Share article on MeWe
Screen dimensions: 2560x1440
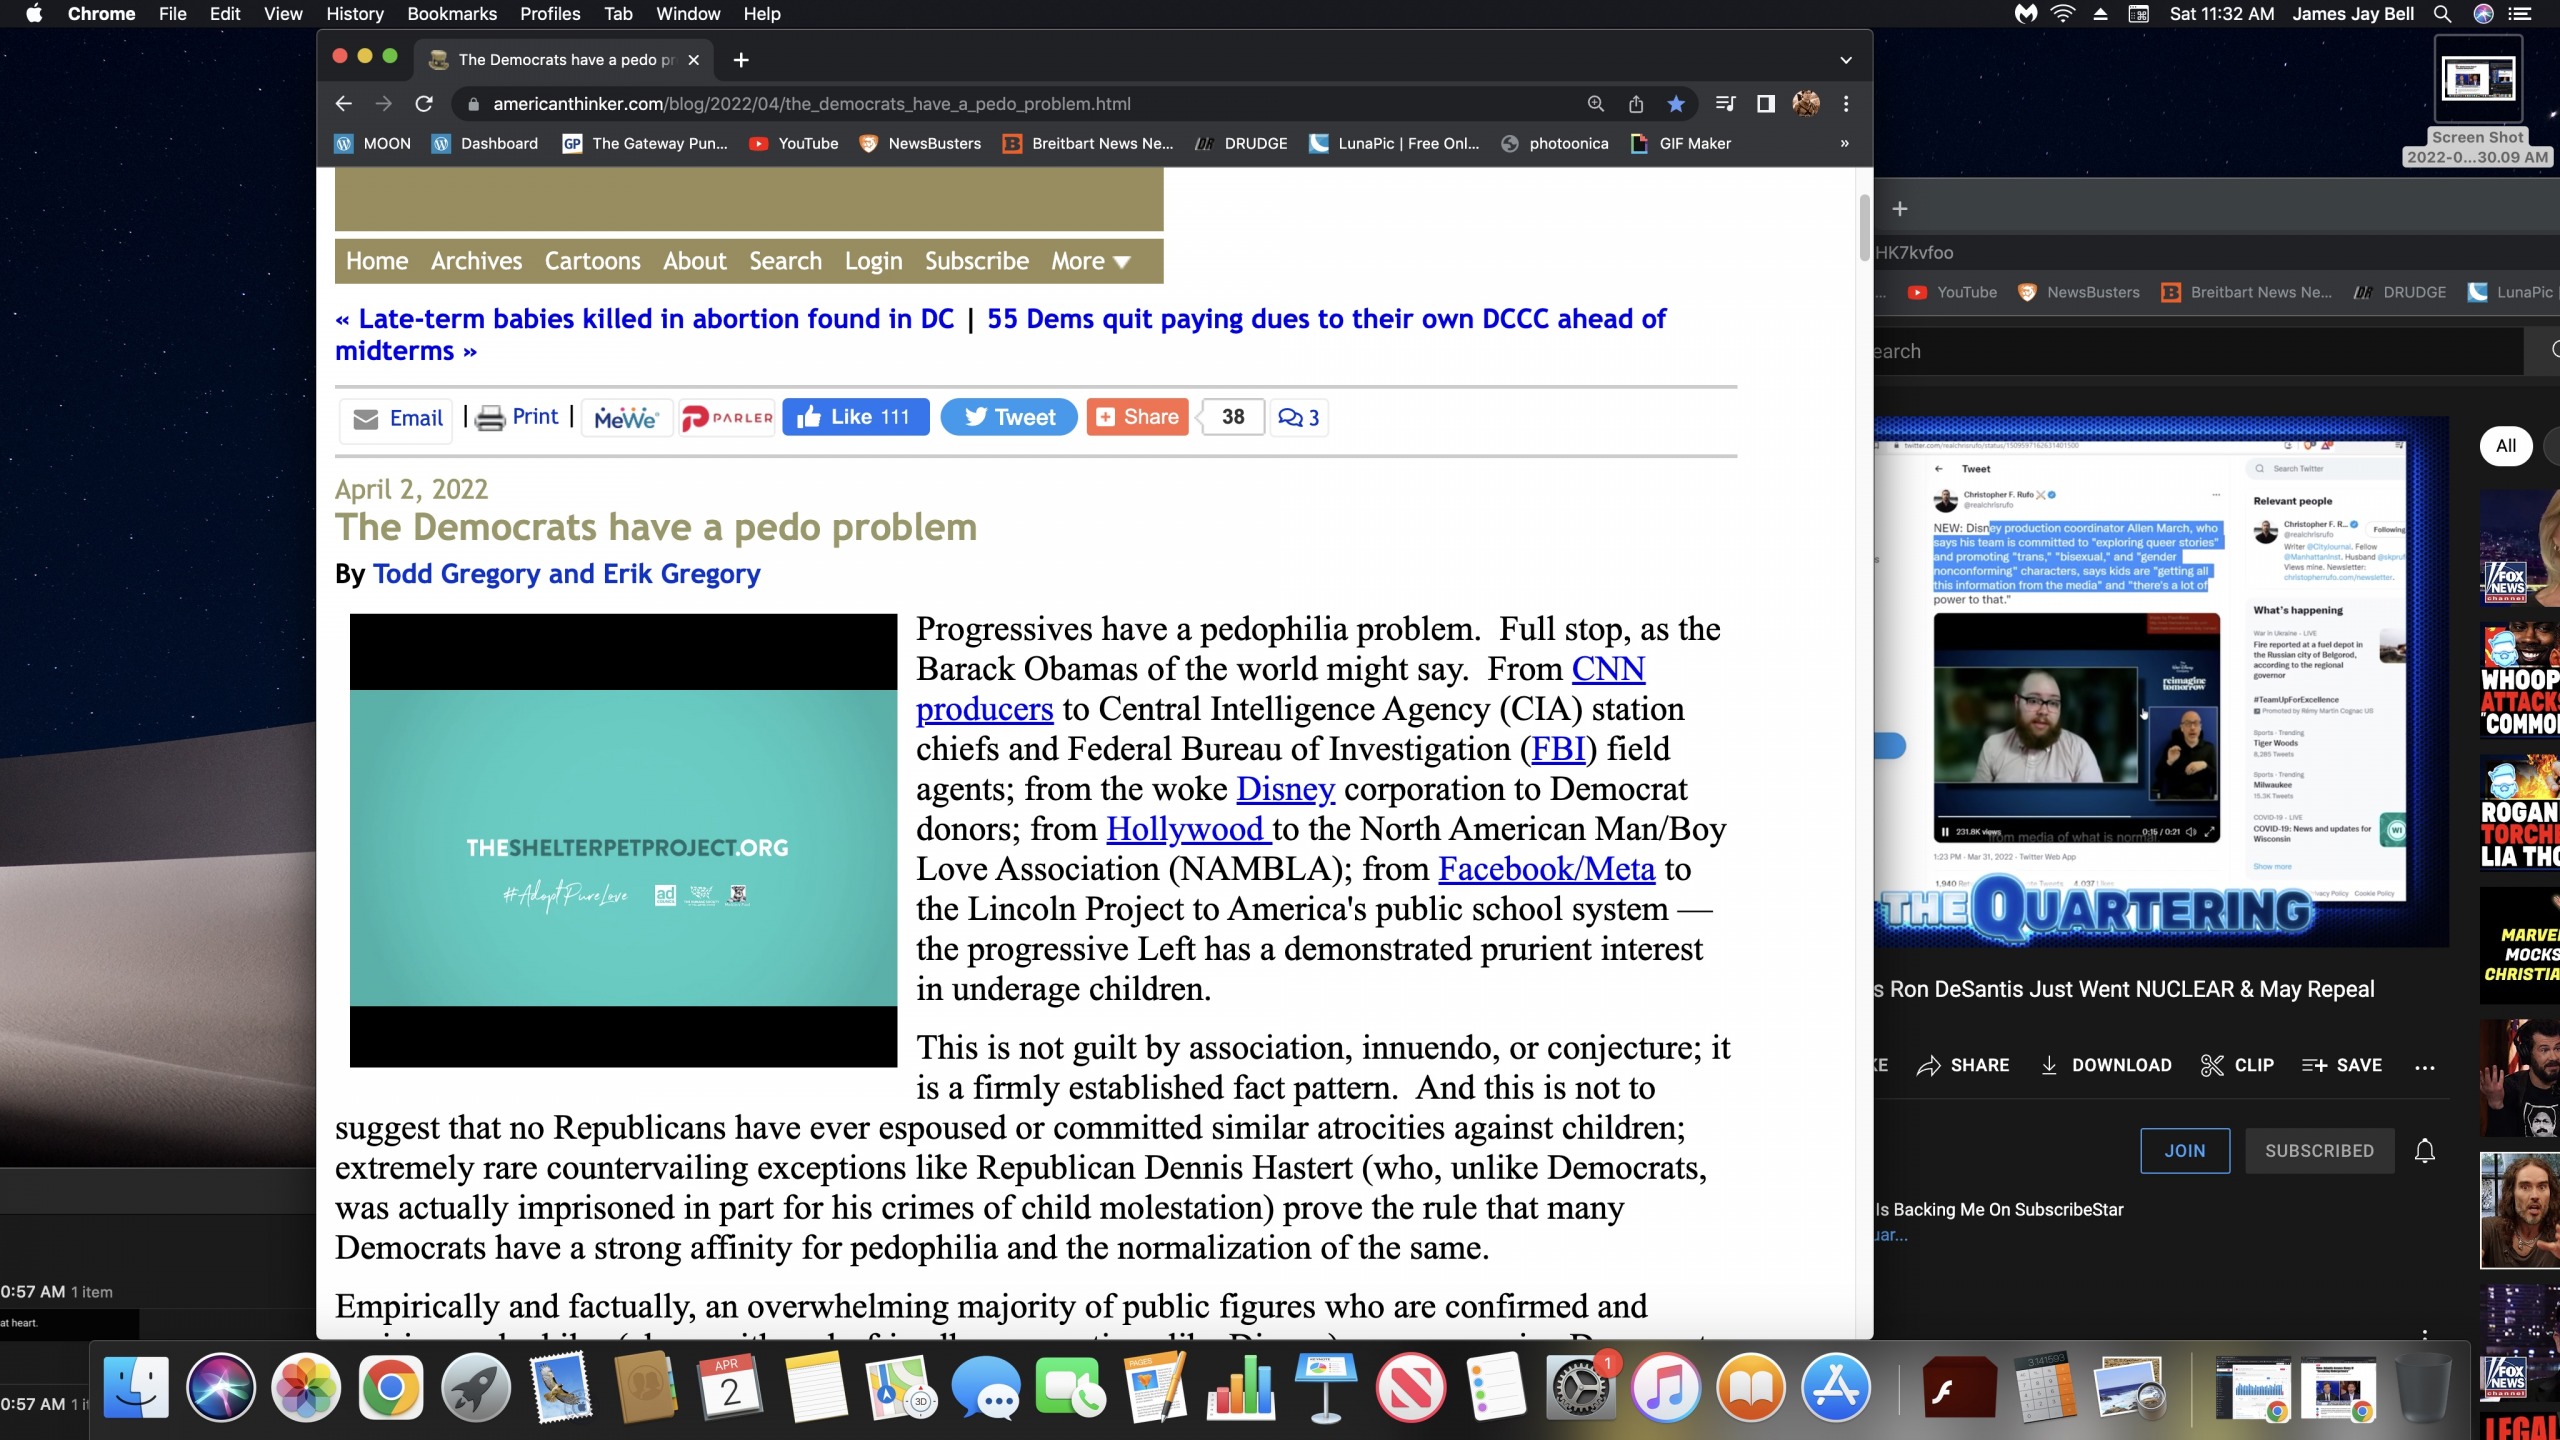click(x=626, y=418)
